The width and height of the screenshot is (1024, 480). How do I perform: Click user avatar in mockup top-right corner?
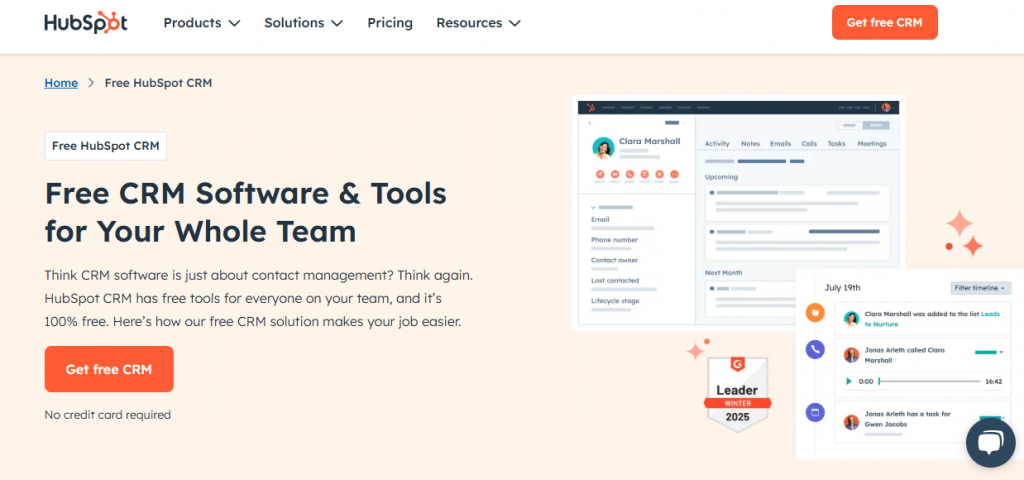[x=886, y=107]
